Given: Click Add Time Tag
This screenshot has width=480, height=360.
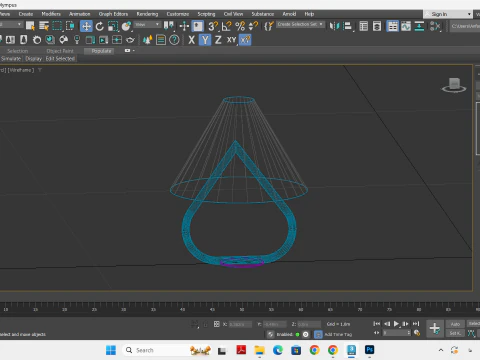Looking at the screenshot, I should click(x=338, y=334).
